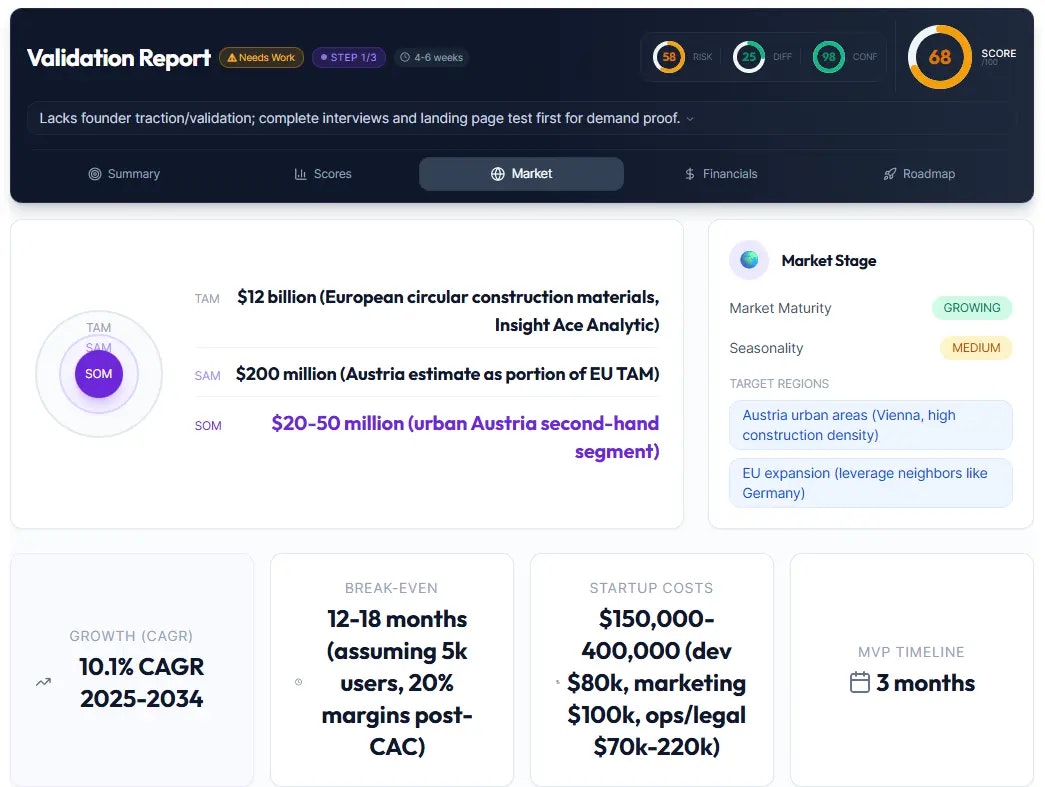Click the Growth CAGR trend arrow icon
The image size is (1045, 787).
(x=42, y=684)
